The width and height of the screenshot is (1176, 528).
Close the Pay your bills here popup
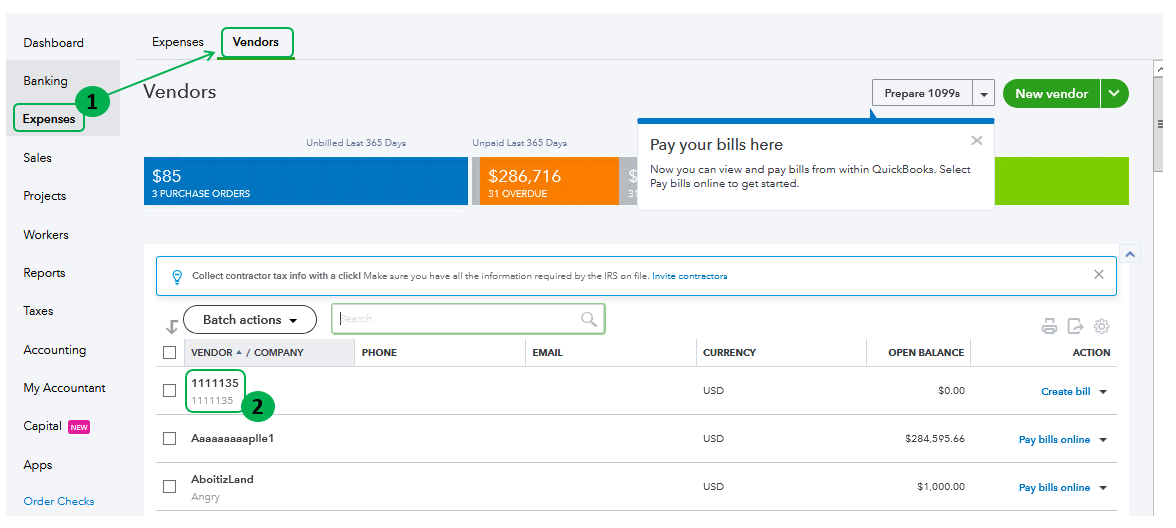[977, 141]
